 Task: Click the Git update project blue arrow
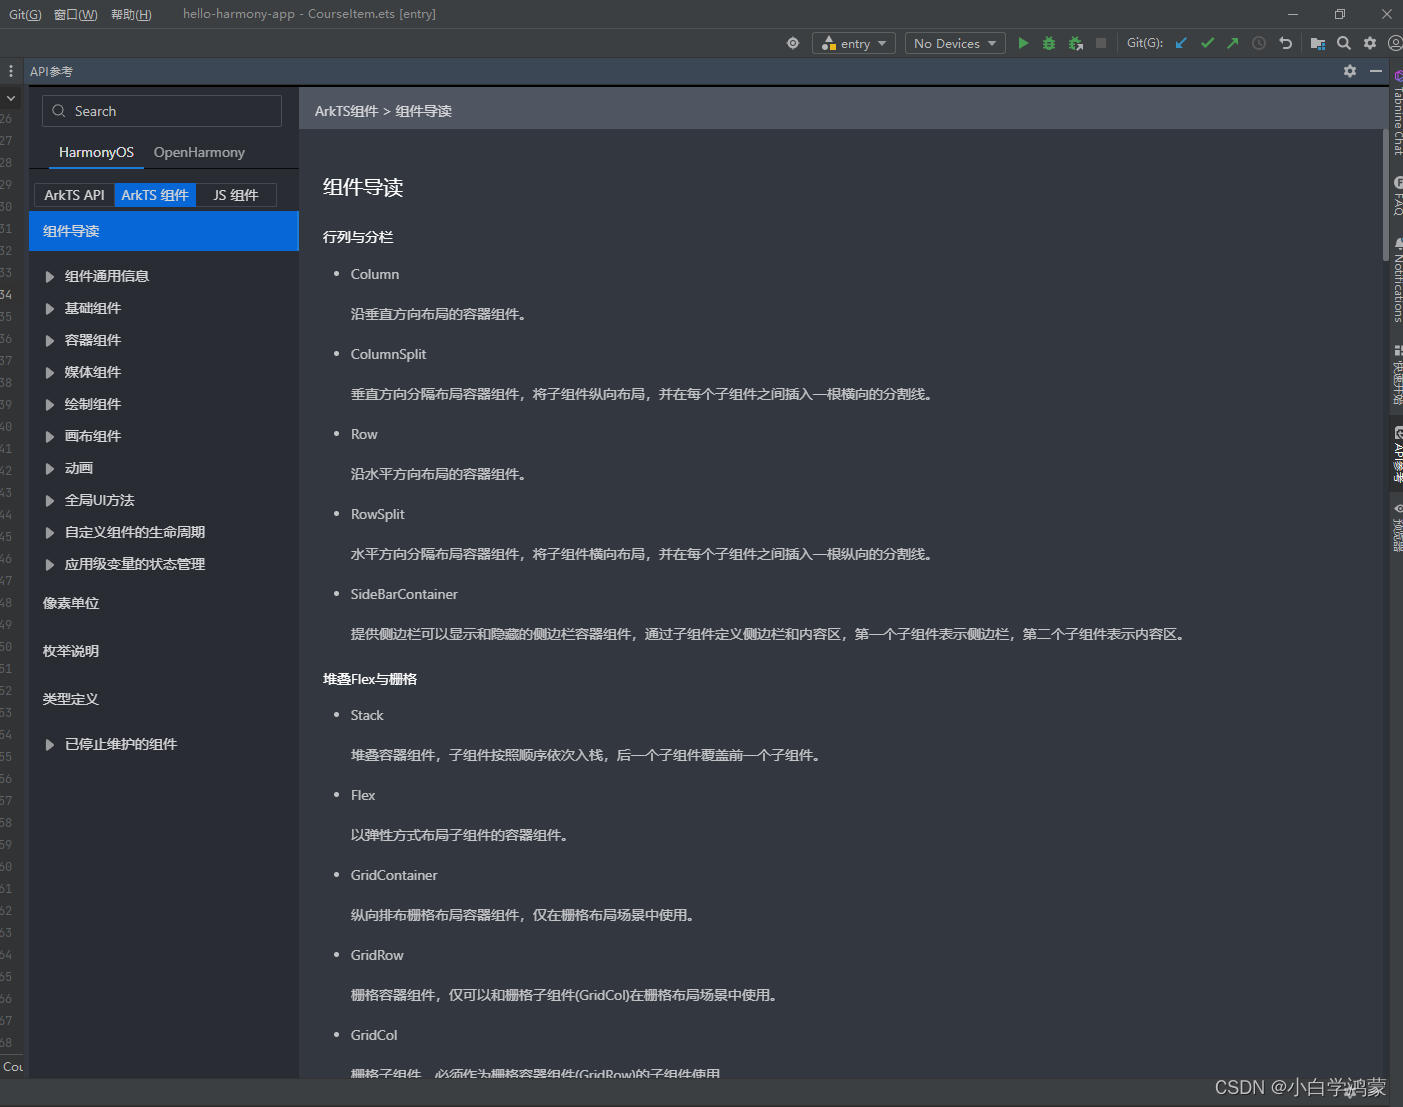click(x=1181, y=43)
